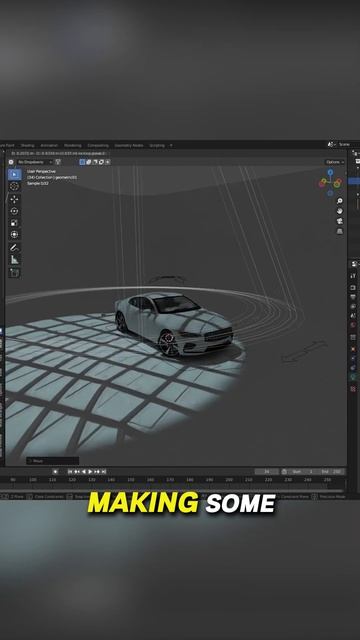Open the shapekeys dropdown in viewport header
Screen dimensions: 360x640
coord(35,162)
